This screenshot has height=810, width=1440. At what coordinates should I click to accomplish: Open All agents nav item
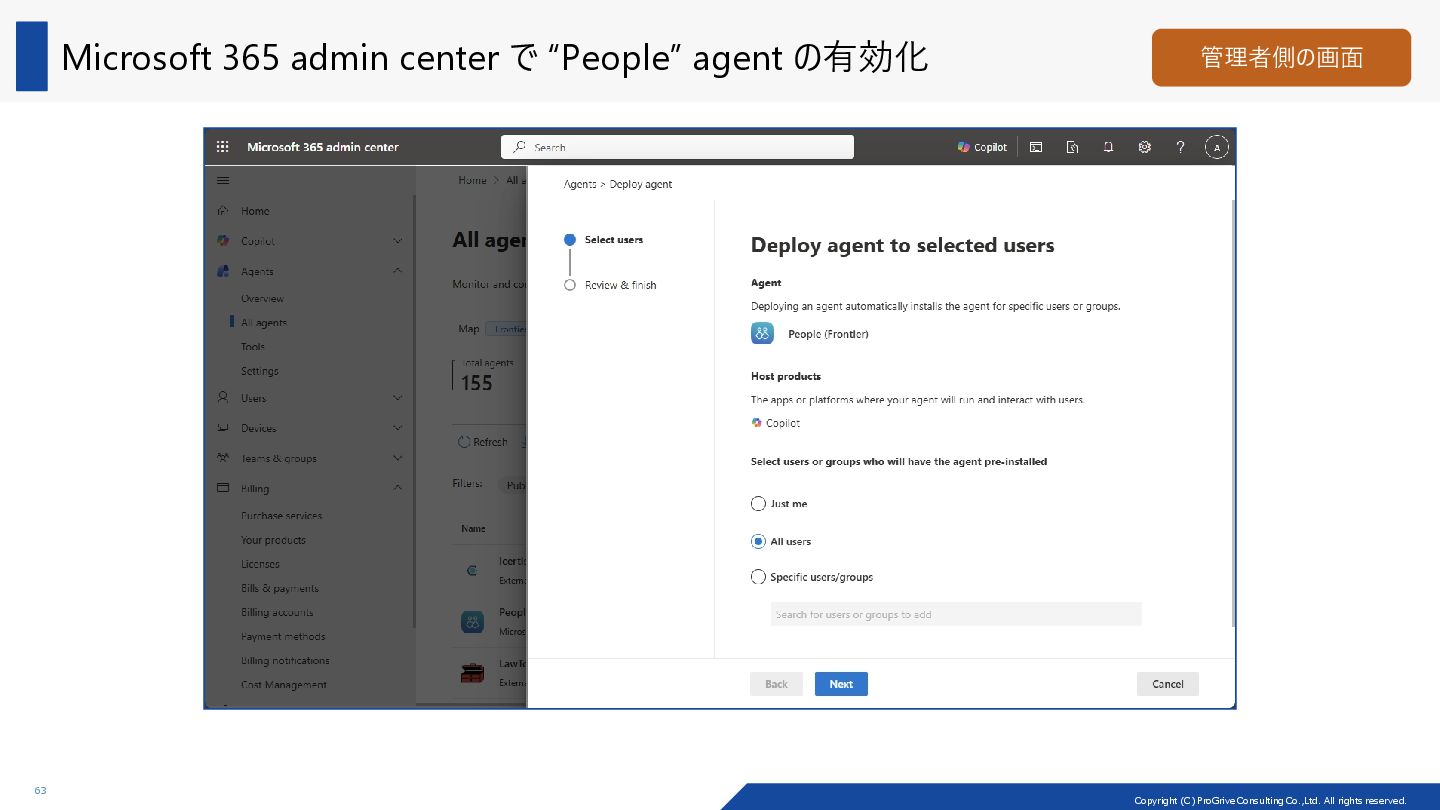pyautogui.click(x=264, y=323)
